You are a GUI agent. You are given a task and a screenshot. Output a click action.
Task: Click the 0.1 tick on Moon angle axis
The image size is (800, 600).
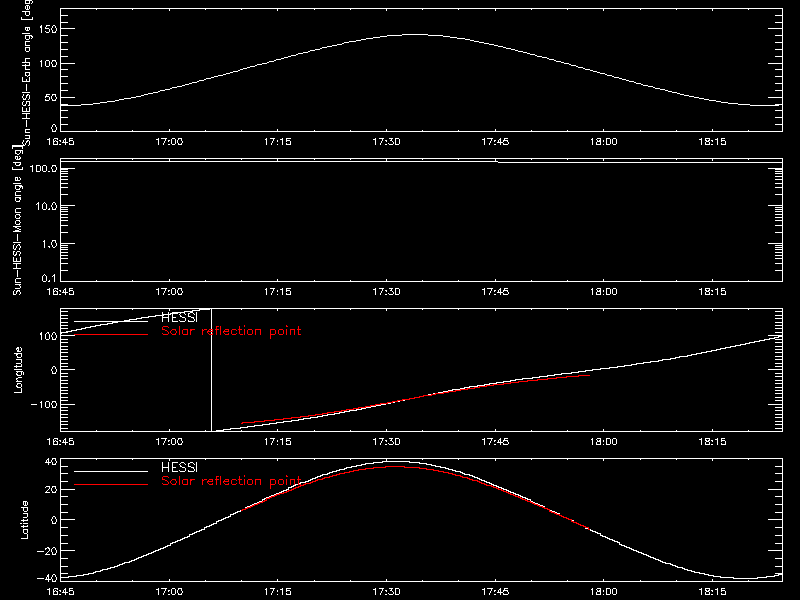[x=49, y=278]
